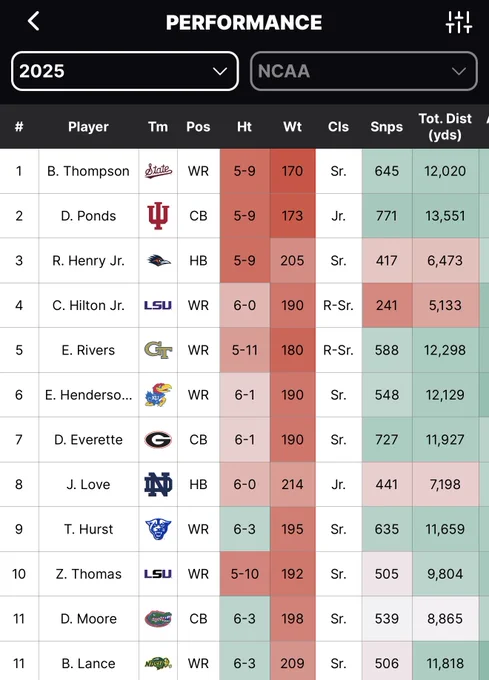Go back using the left chevron arrow
This screenshot has width=489, height=680.
[x=33, y=21]
